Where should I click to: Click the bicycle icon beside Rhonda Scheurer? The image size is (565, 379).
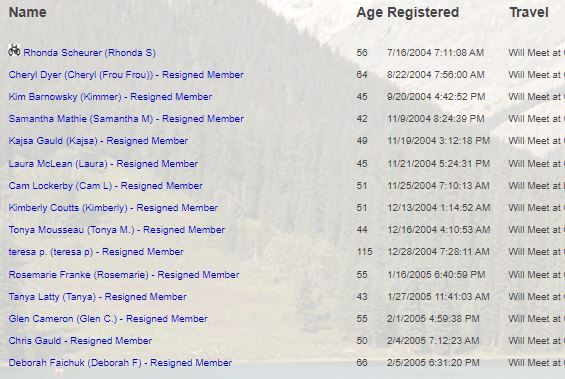(x=14, y=50)
